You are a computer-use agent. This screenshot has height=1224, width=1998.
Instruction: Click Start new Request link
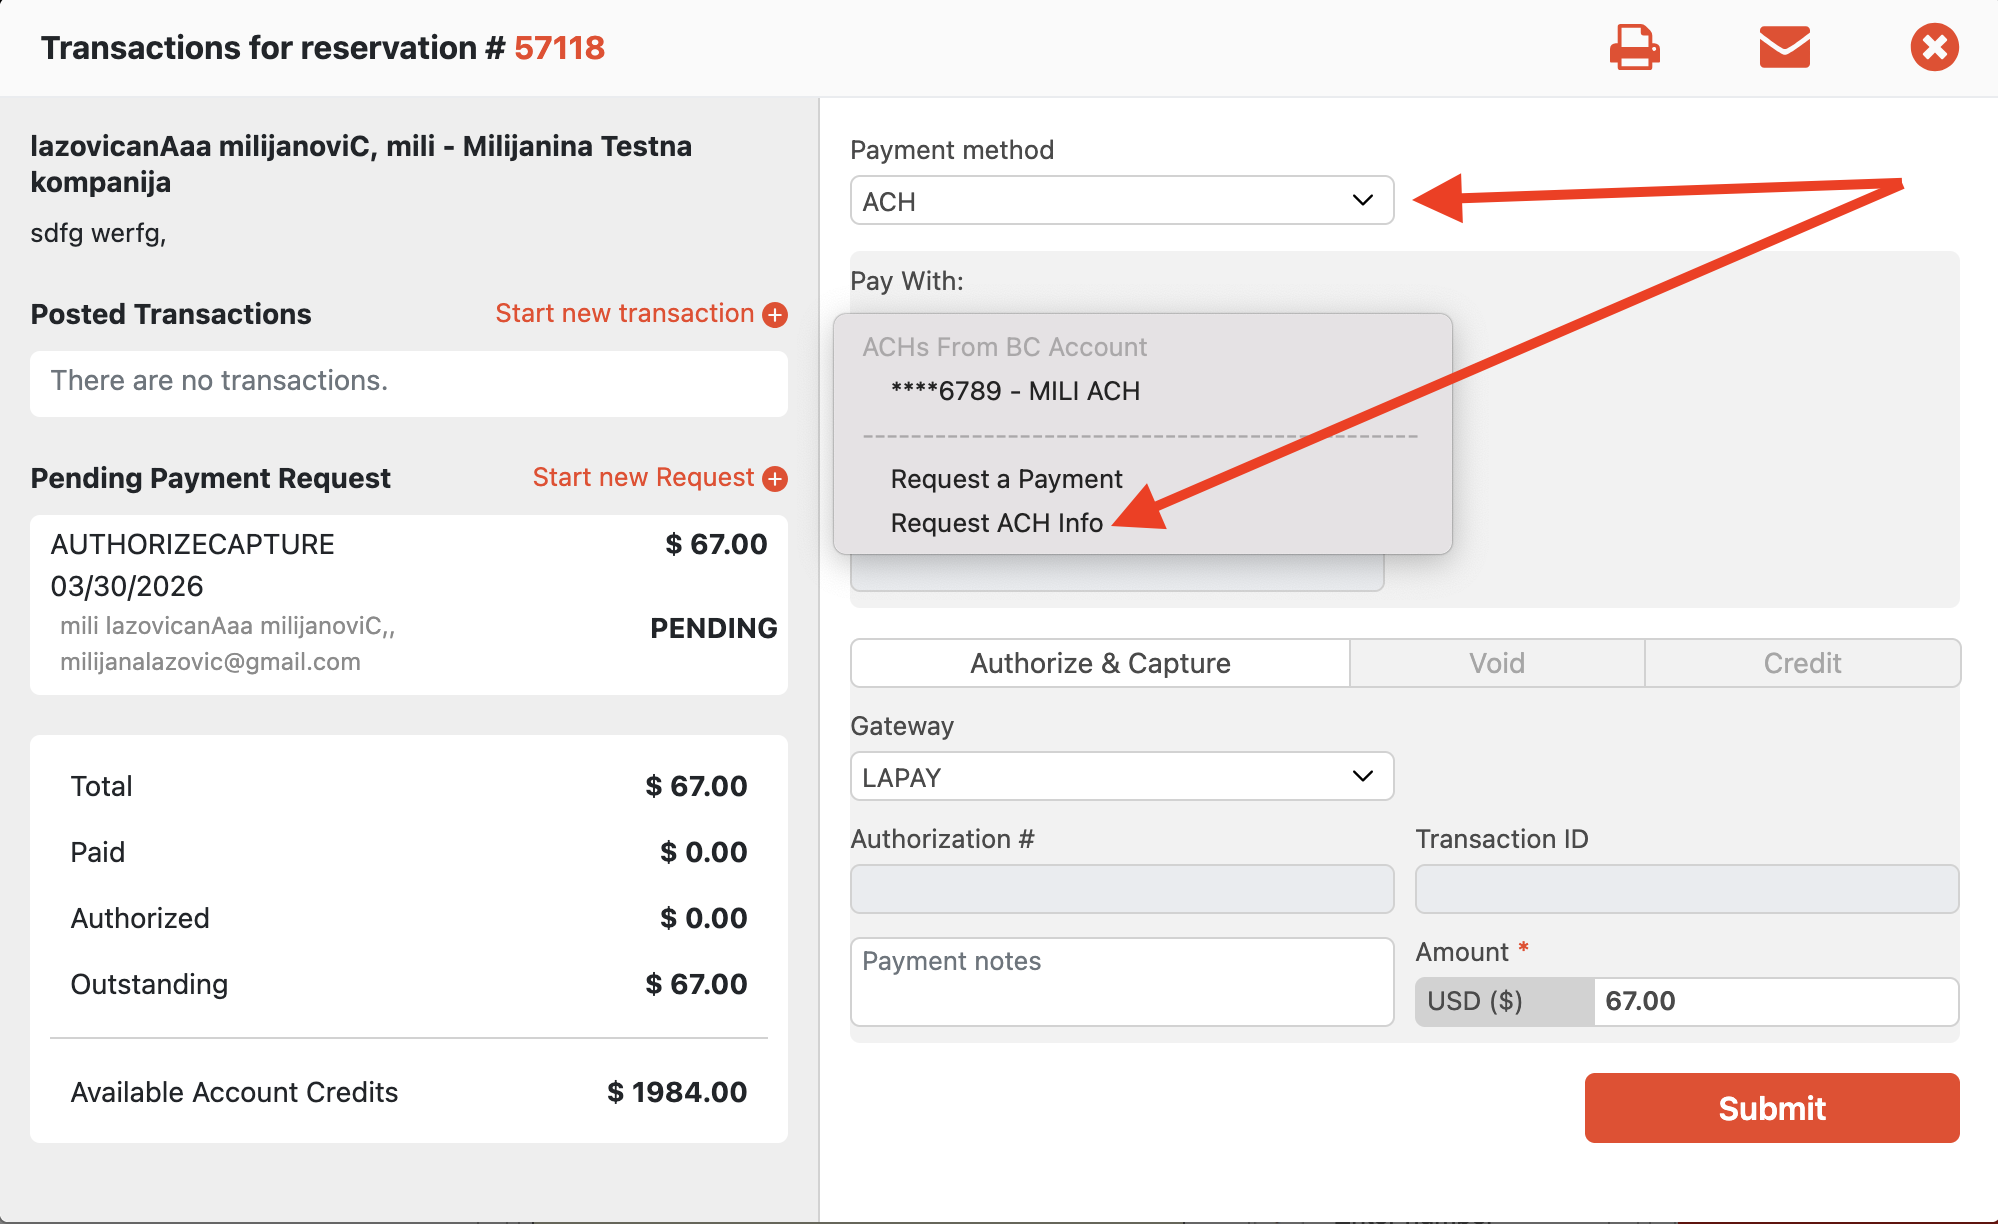coord(642,478)
